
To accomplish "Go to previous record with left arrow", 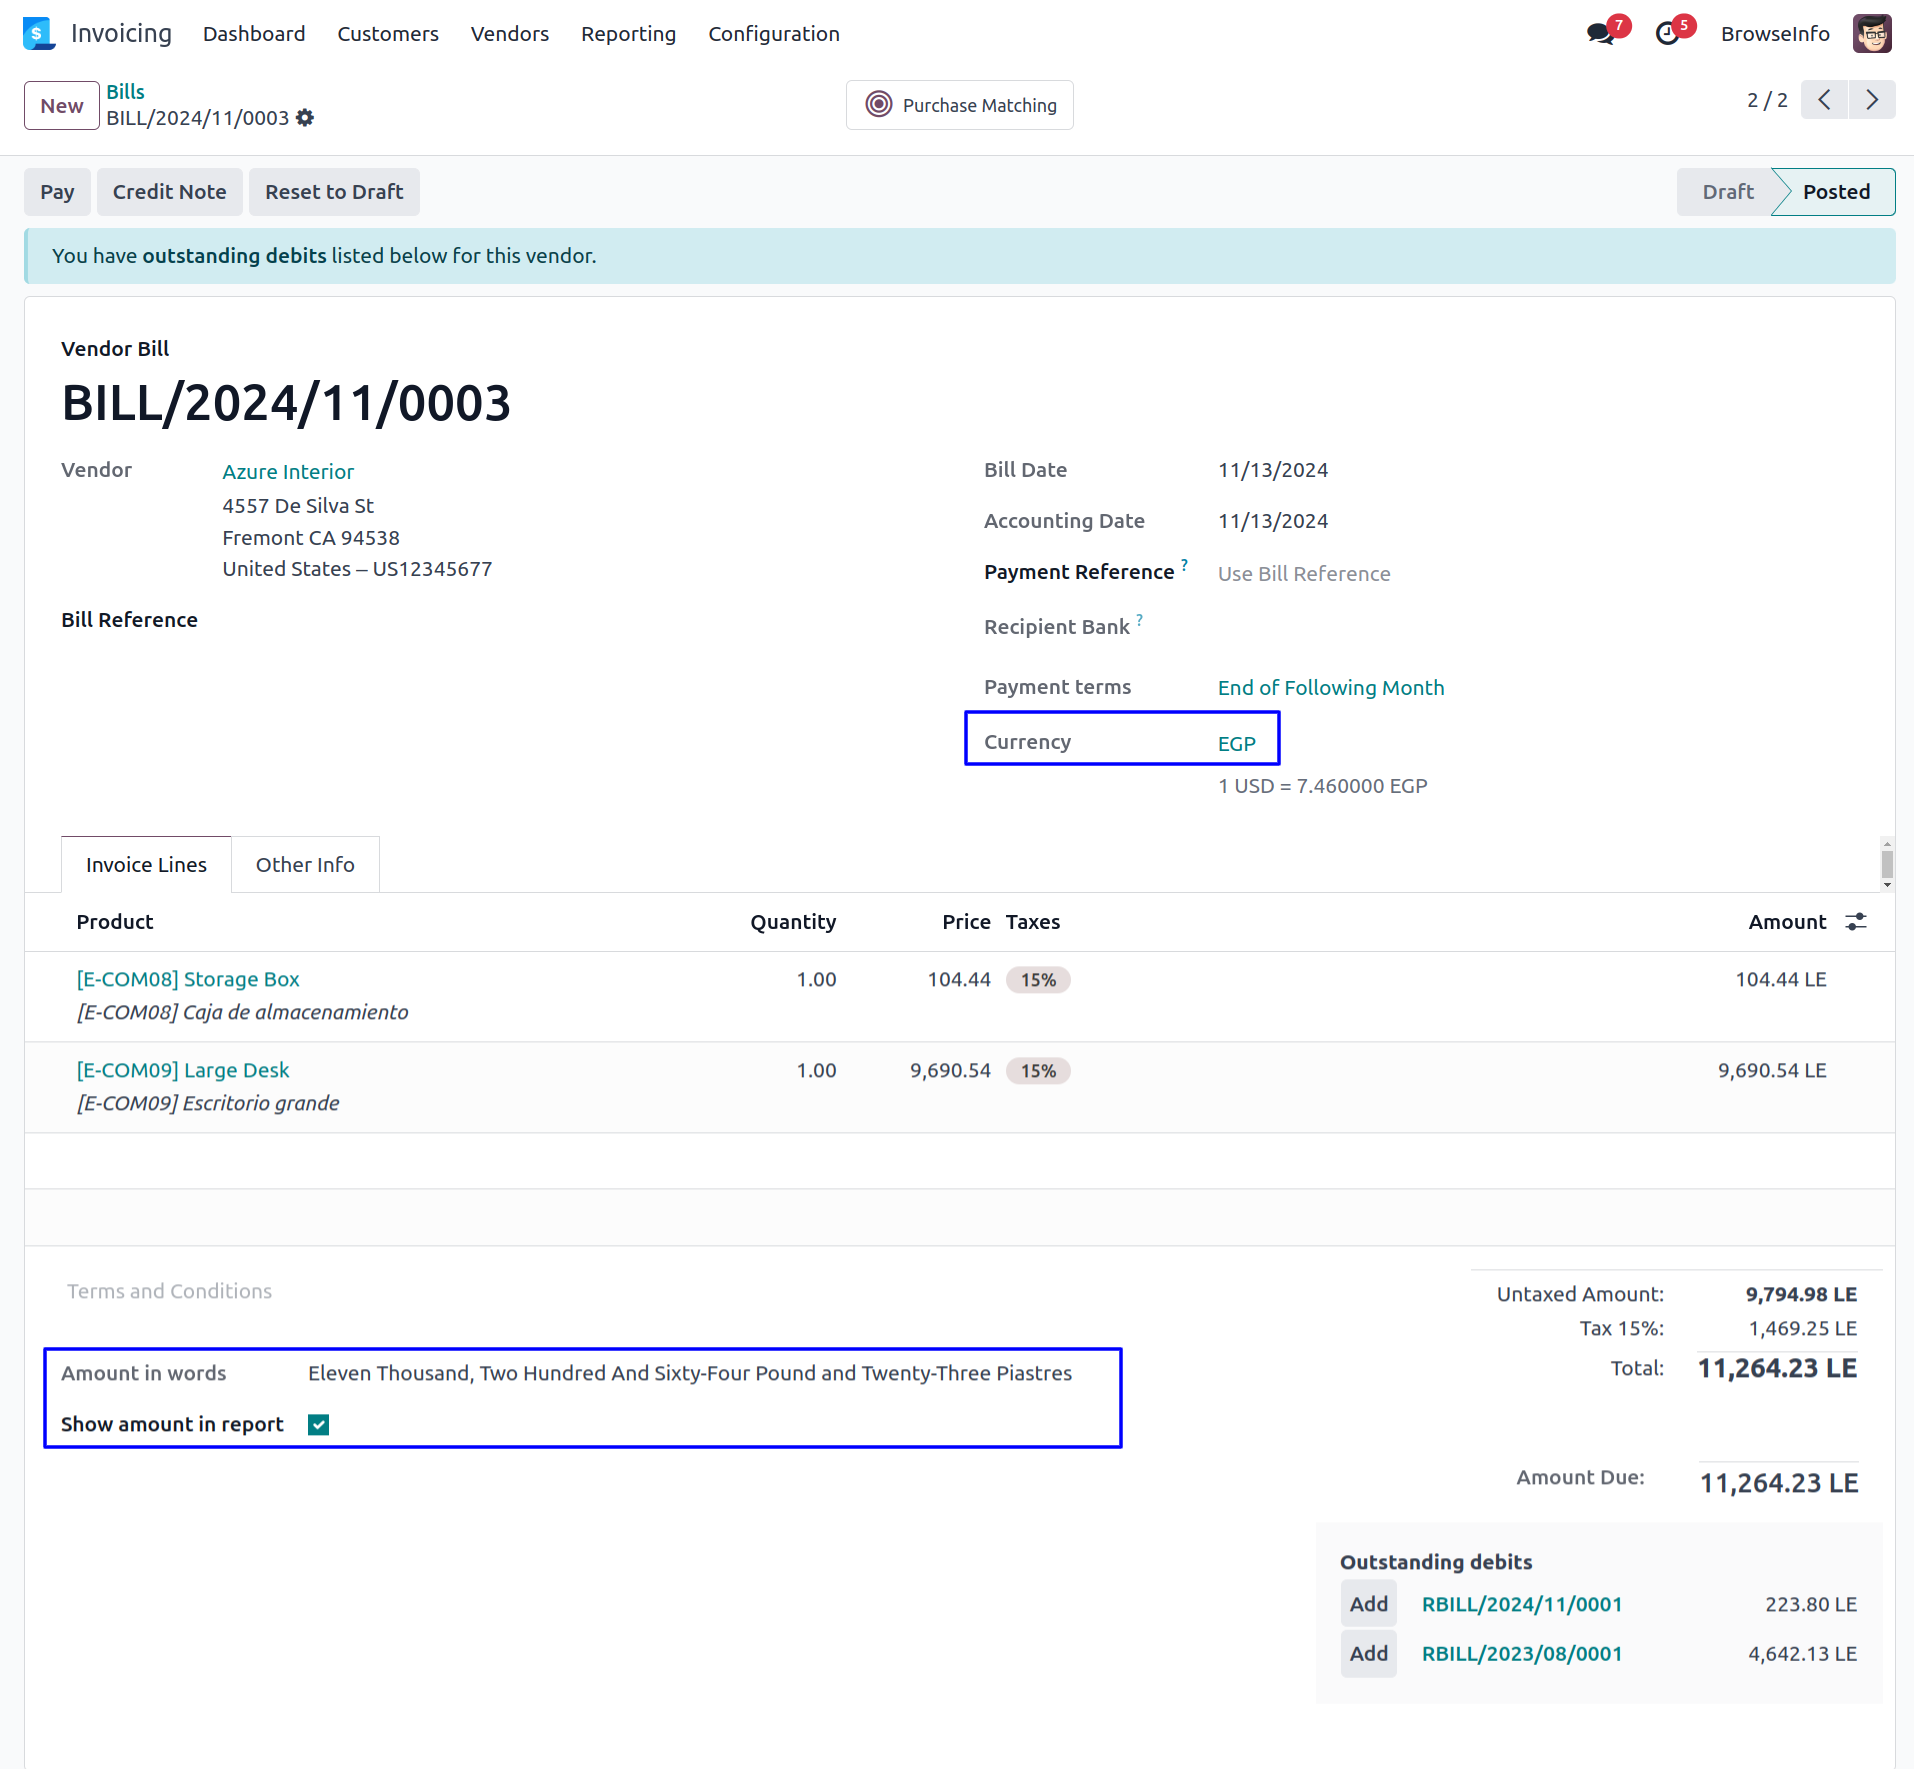I will [1824, 100].
